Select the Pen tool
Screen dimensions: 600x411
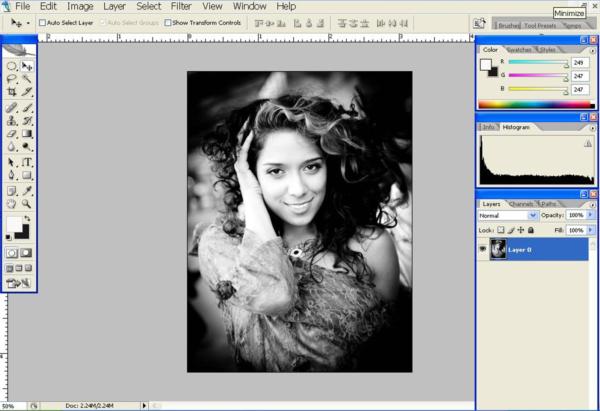click(11, 175)
